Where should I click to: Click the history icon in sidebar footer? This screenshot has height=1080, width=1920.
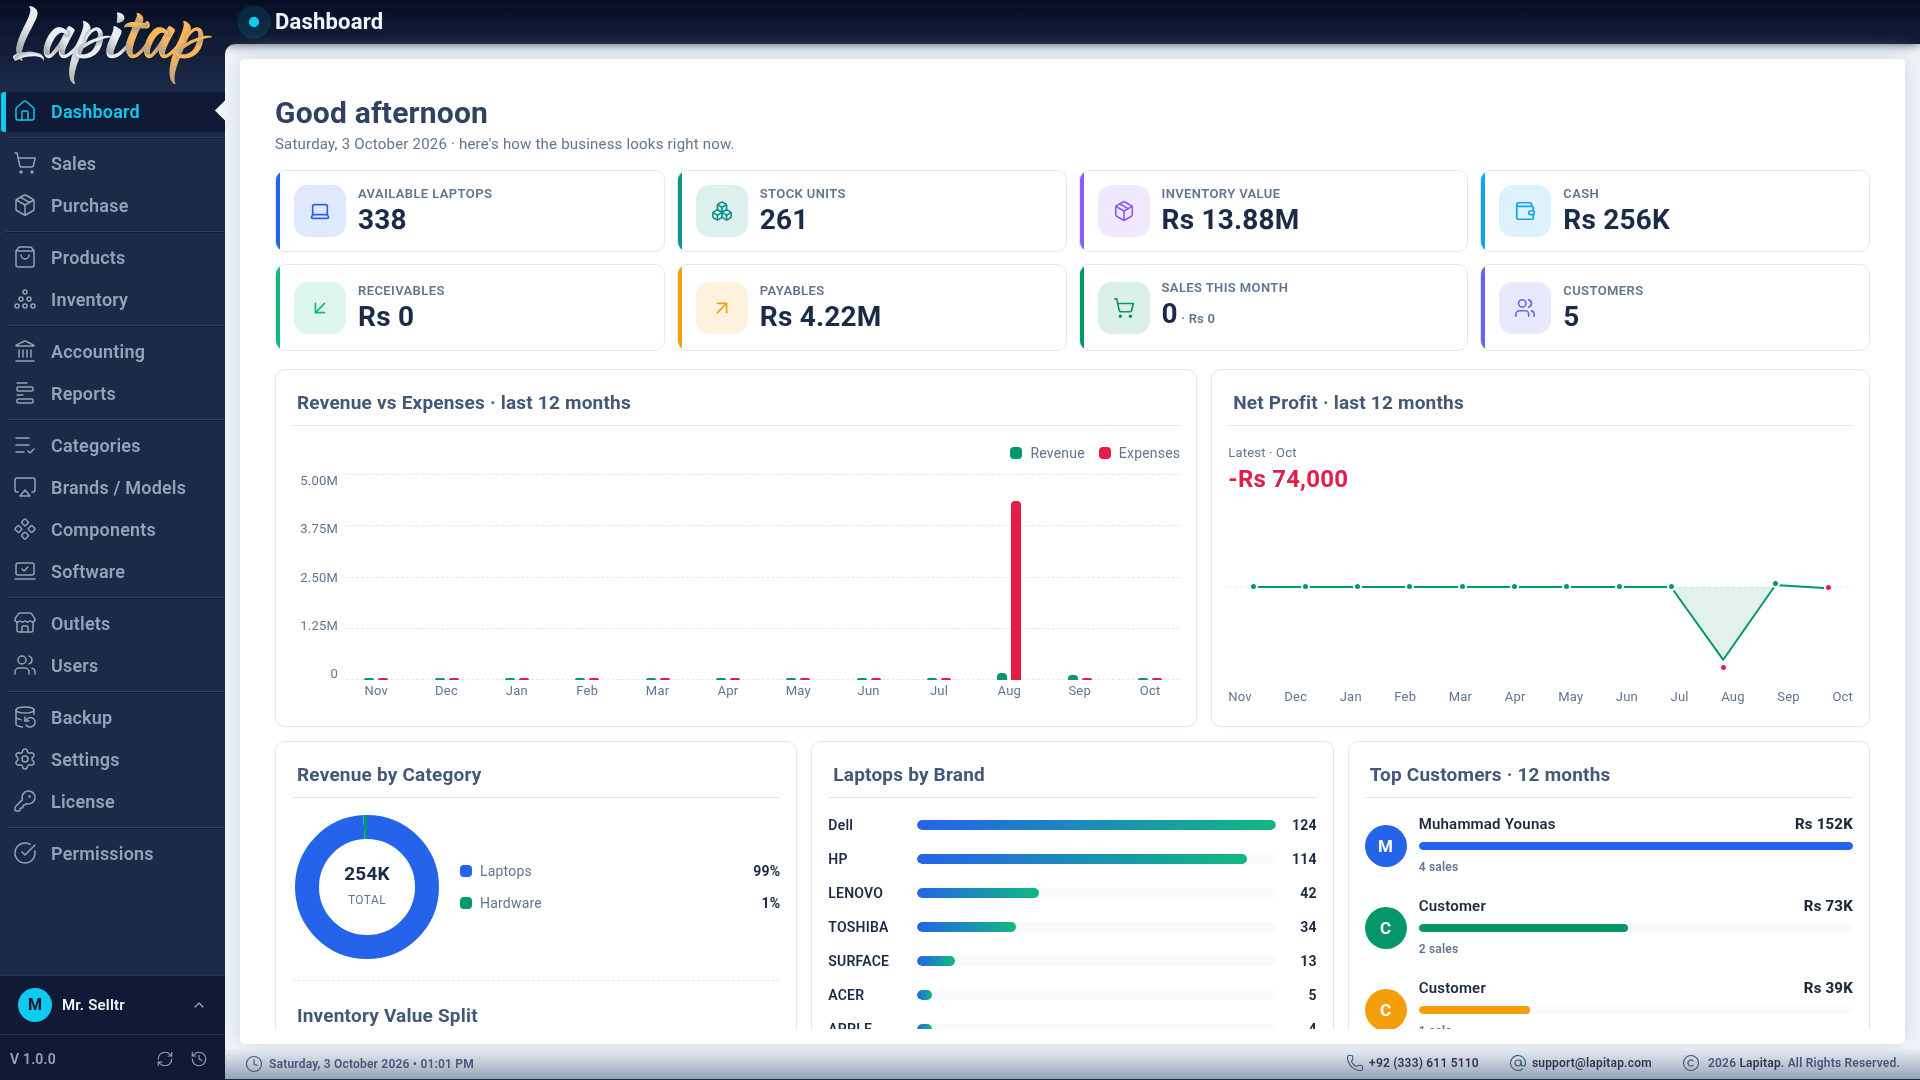tap(199, 1059)
